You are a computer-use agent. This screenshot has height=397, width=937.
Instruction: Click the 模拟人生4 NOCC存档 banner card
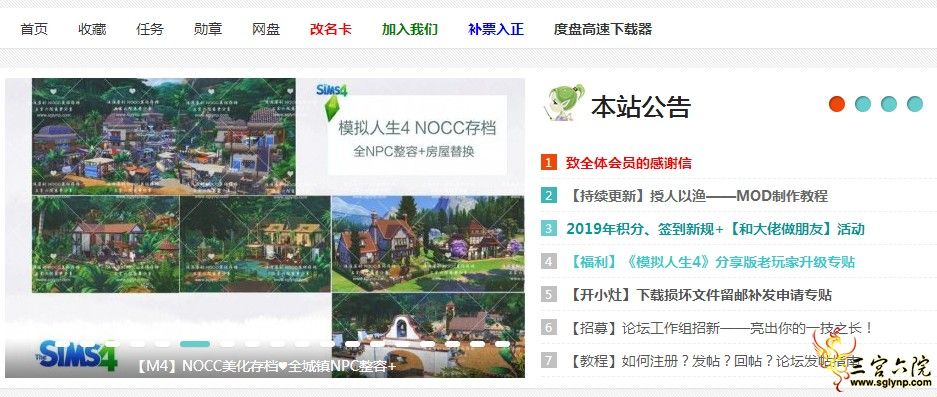[x=417, y=135]
